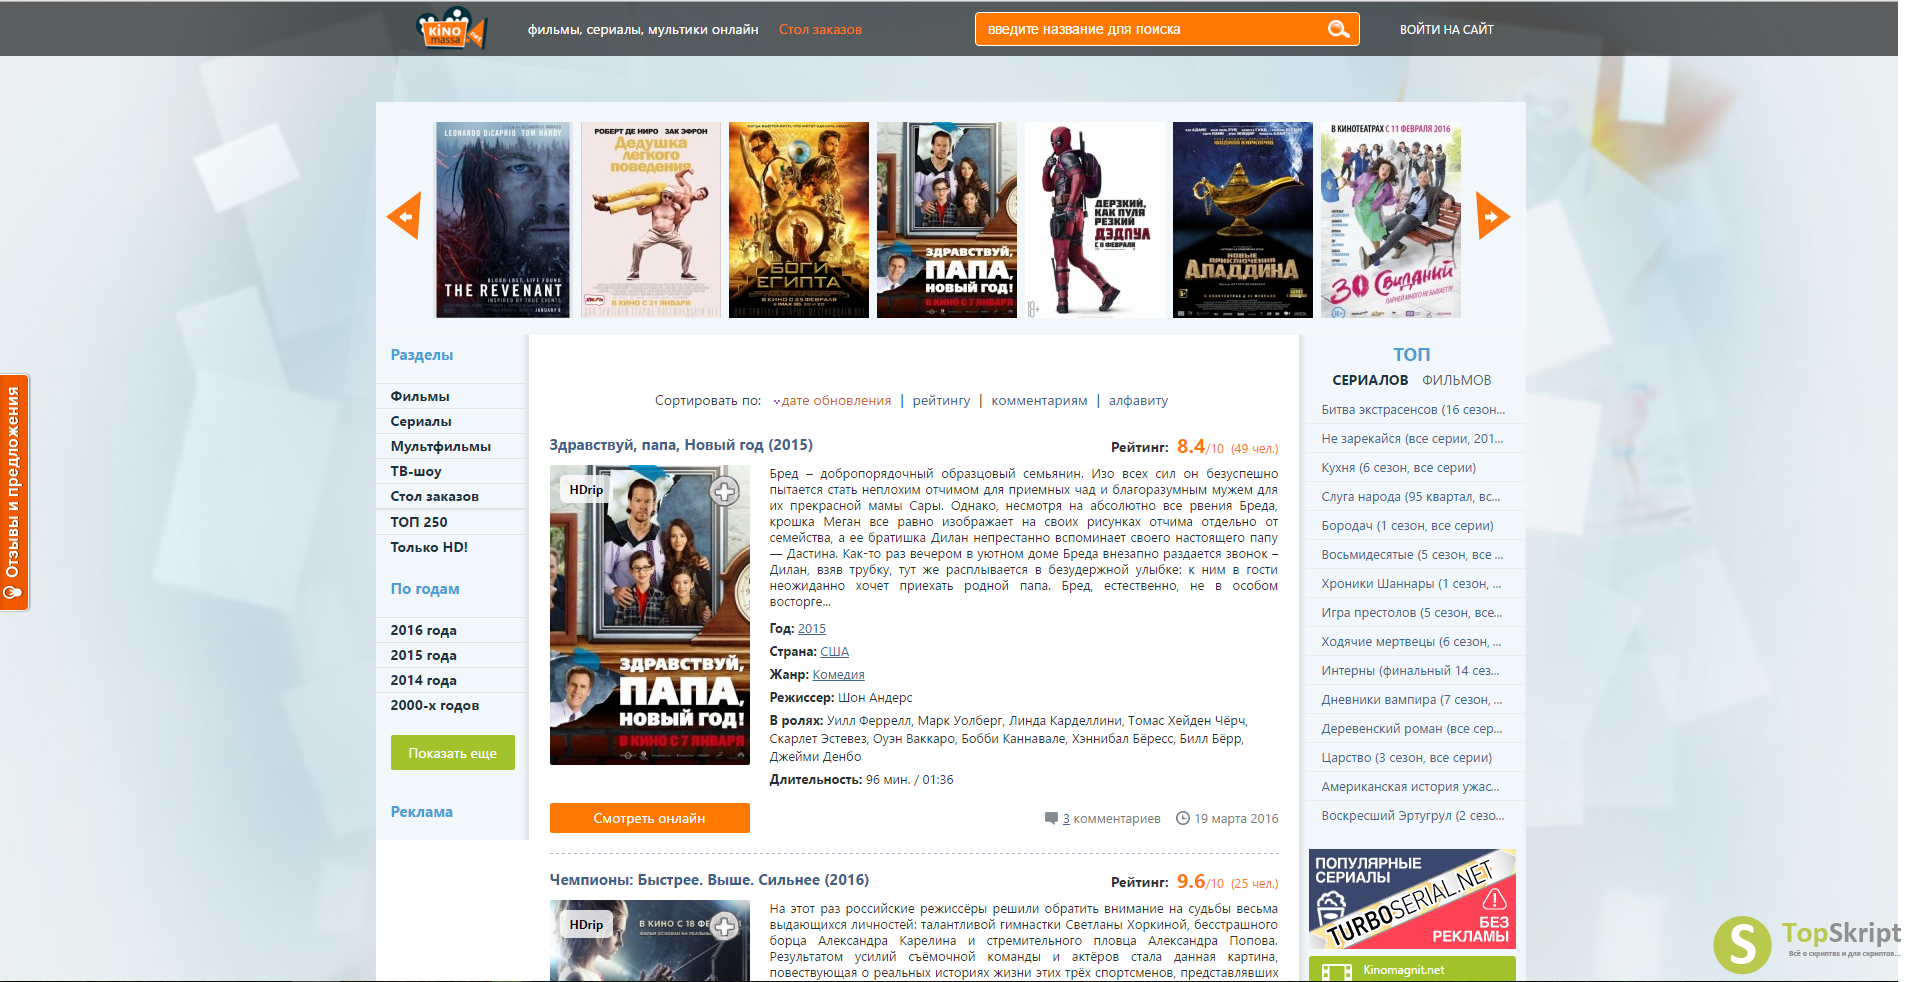Image resolution: width=1914 pixels, height=982 pixels.
Task: Open 'Не зарекайся (все серии' entry
Action: coord(1412,438)
